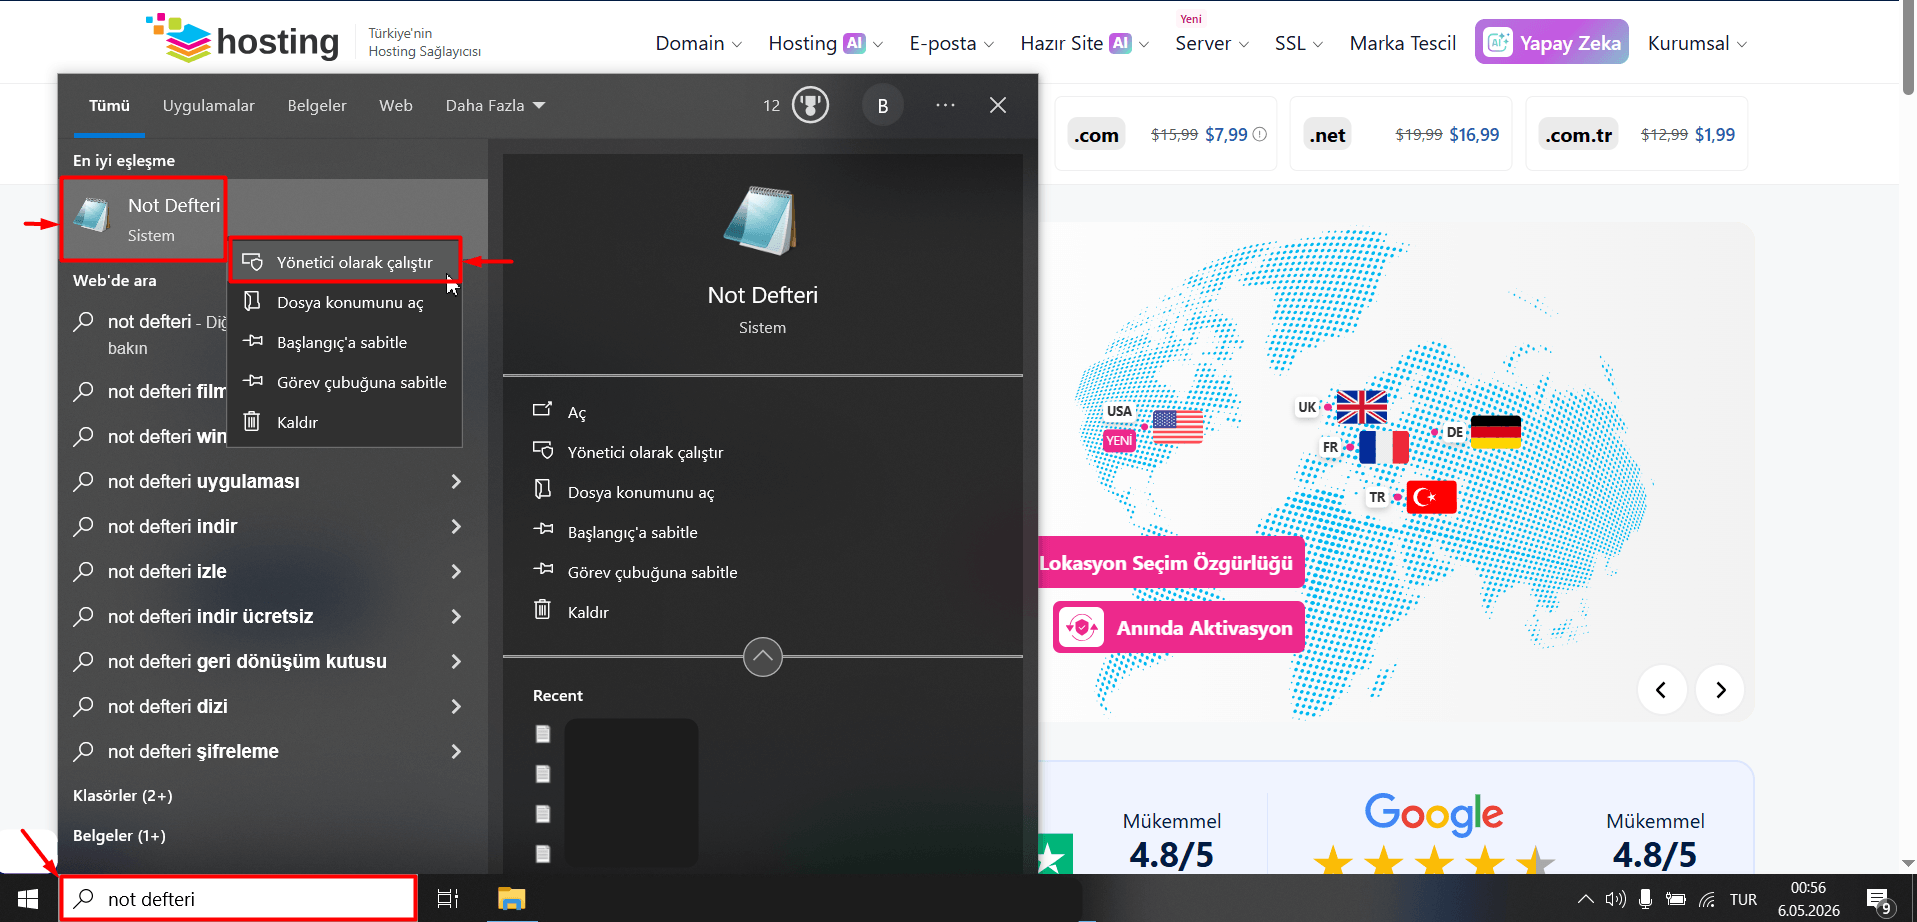Open the Marka Tescil link
This screenshot has width=1917, height=922.
1402,43
